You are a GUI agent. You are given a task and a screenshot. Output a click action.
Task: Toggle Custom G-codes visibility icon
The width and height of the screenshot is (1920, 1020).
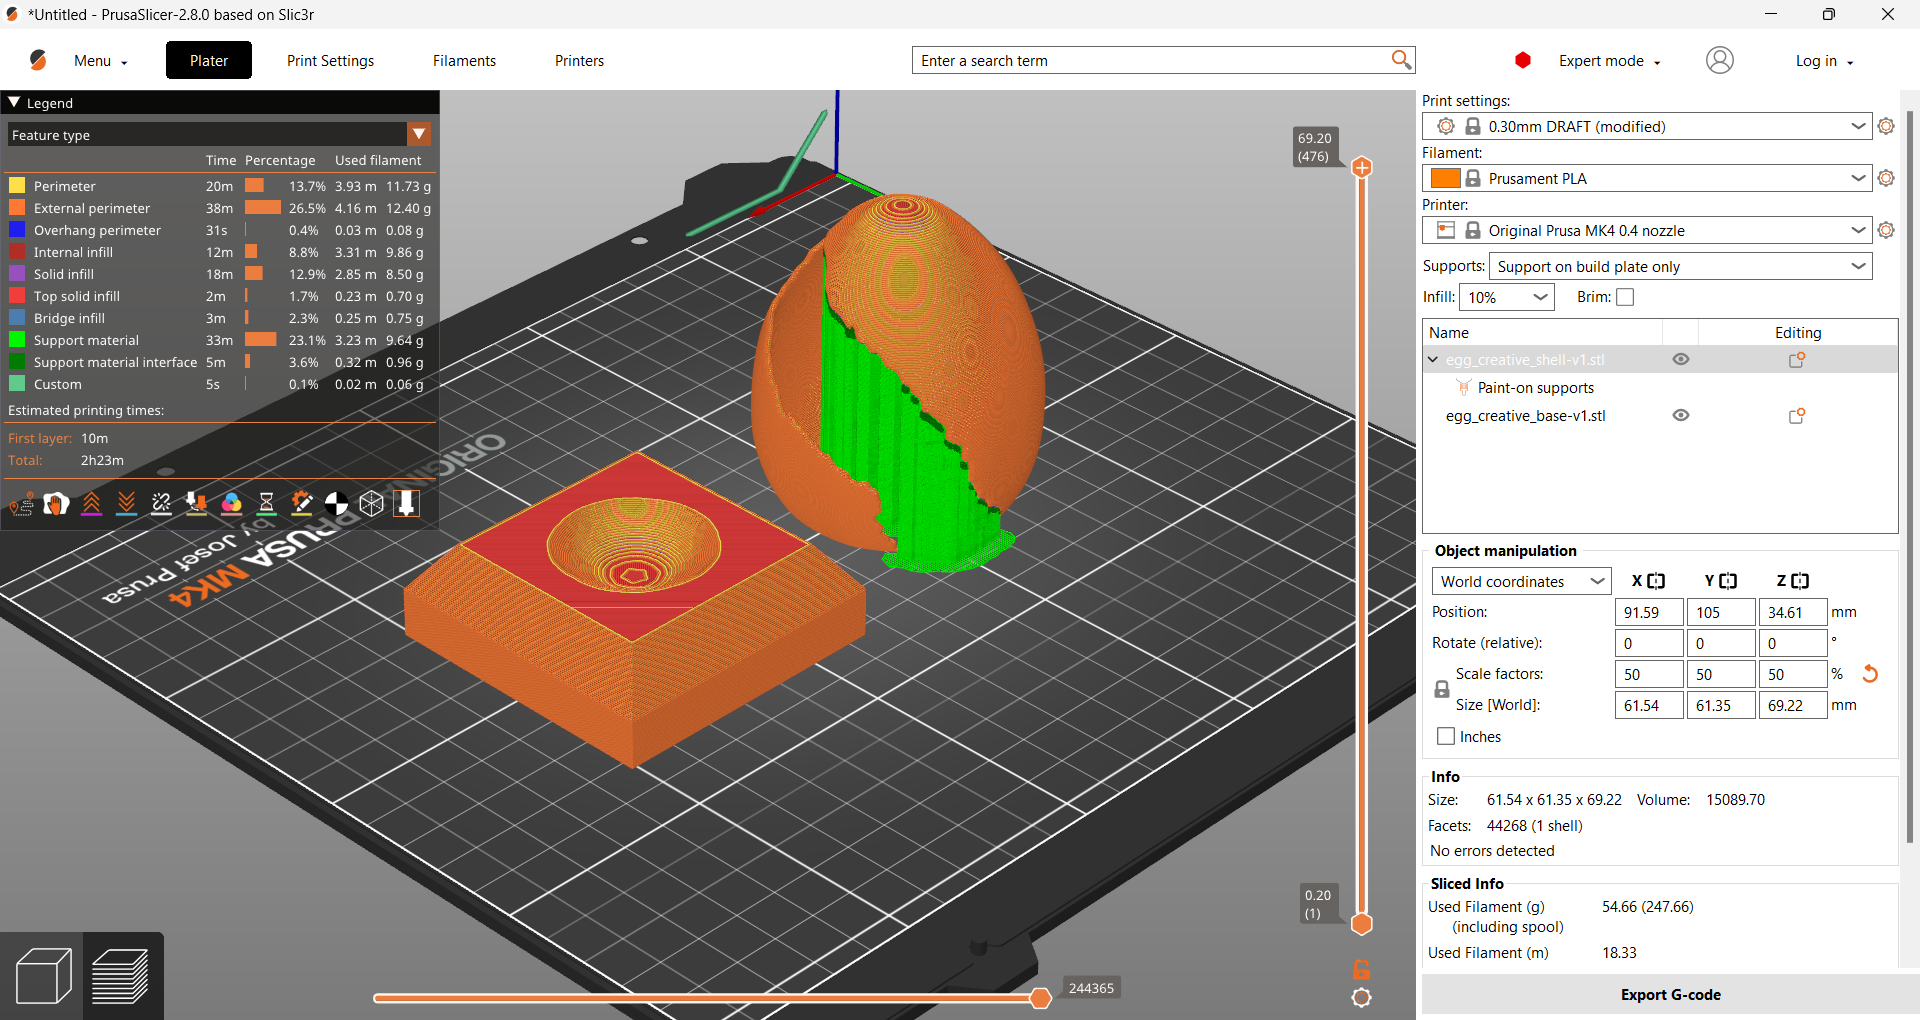[301, 503]
